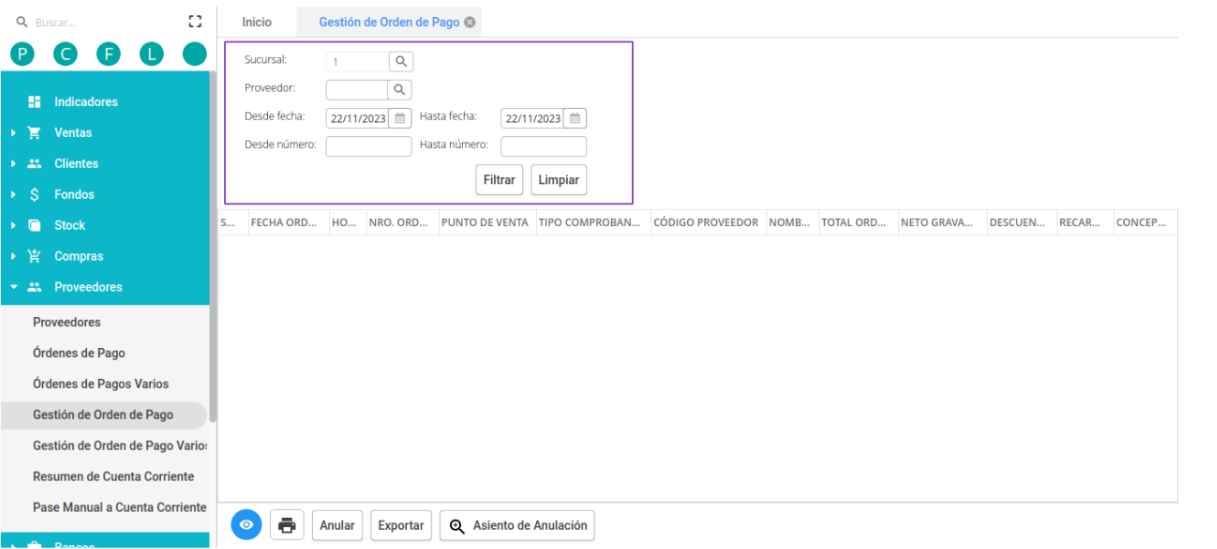This screenshot has width=1217, height=549.
Task: Click the Proveedores people icon
Action: (x=34, y=287)
